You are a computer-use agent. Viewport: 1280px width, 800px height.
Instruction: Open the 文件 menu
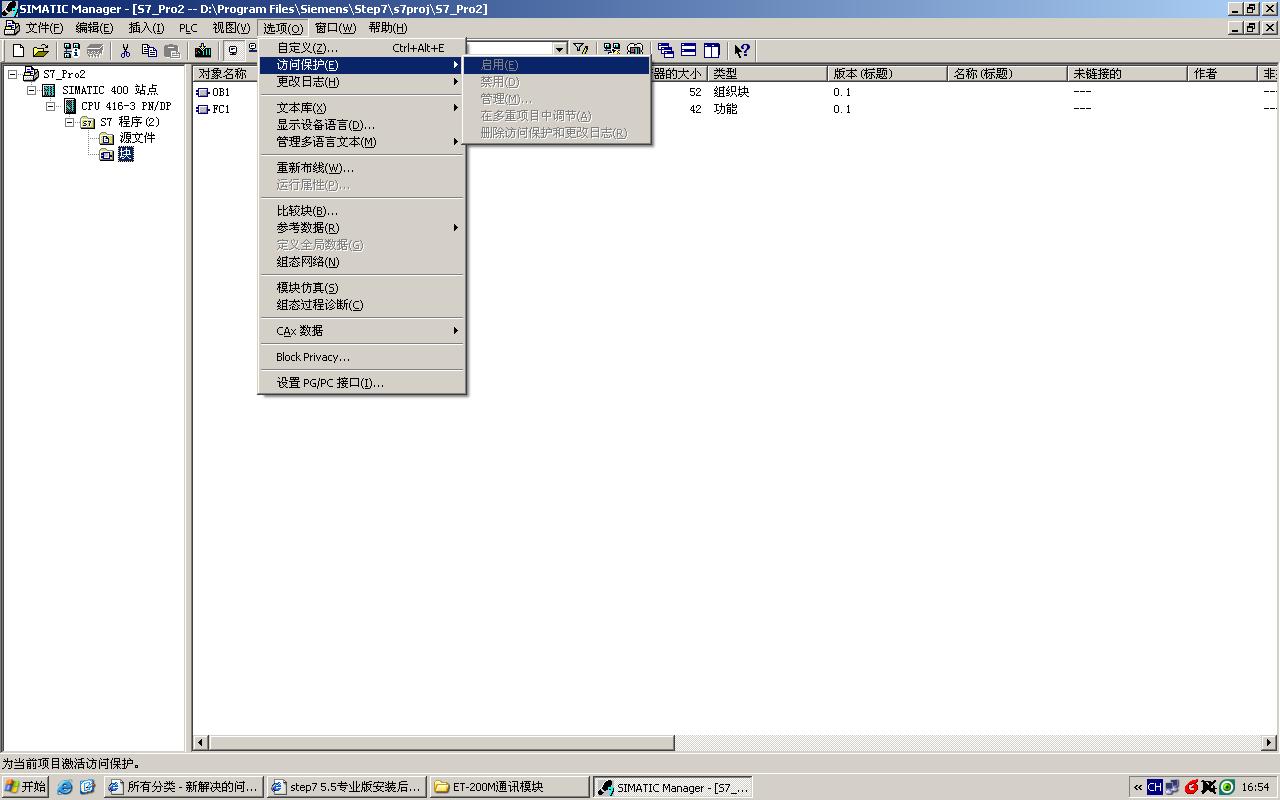pos(44,28)
